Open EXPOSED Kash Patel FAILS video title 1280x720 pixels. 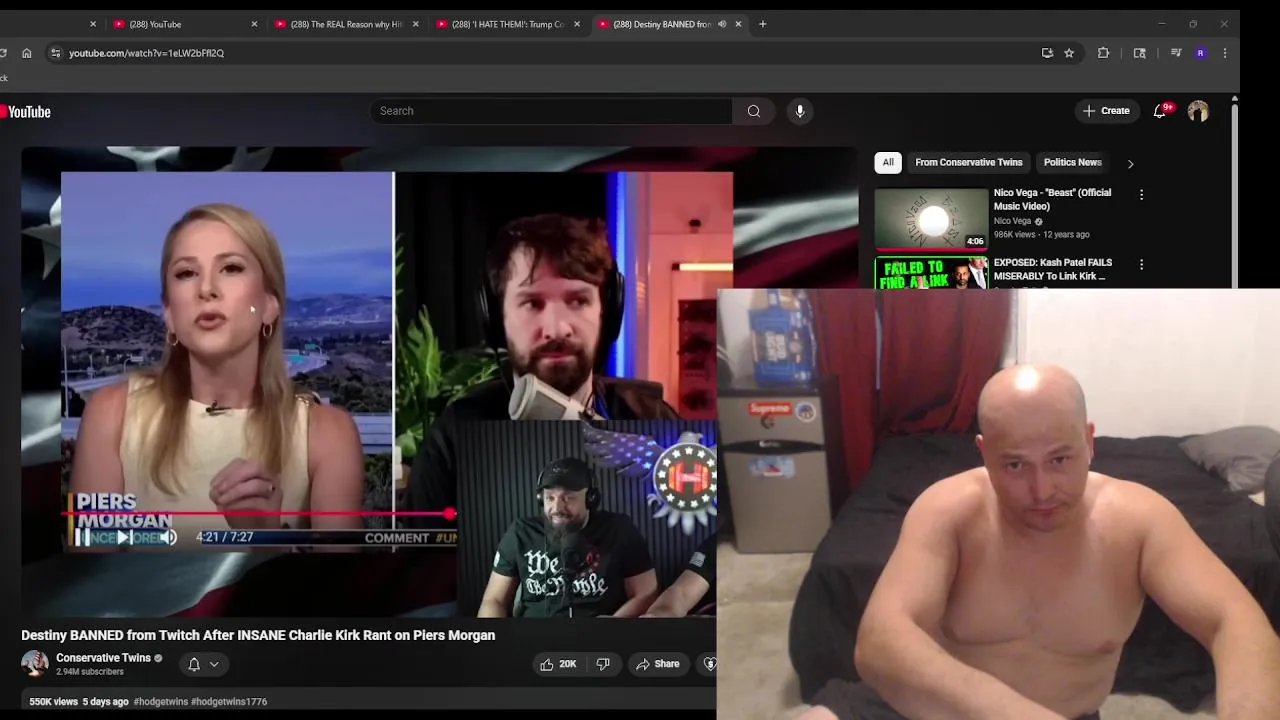(x=1052, y=269)
